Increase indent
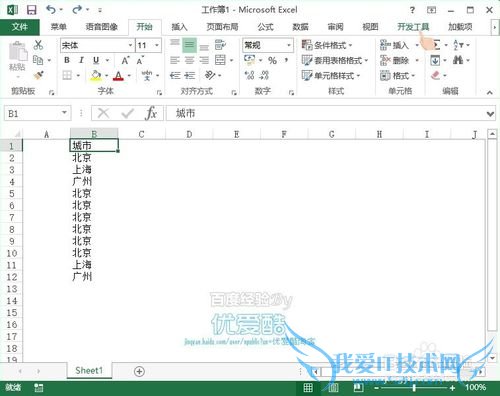This screenshot has width=500, height=396. tap(190, 75)
